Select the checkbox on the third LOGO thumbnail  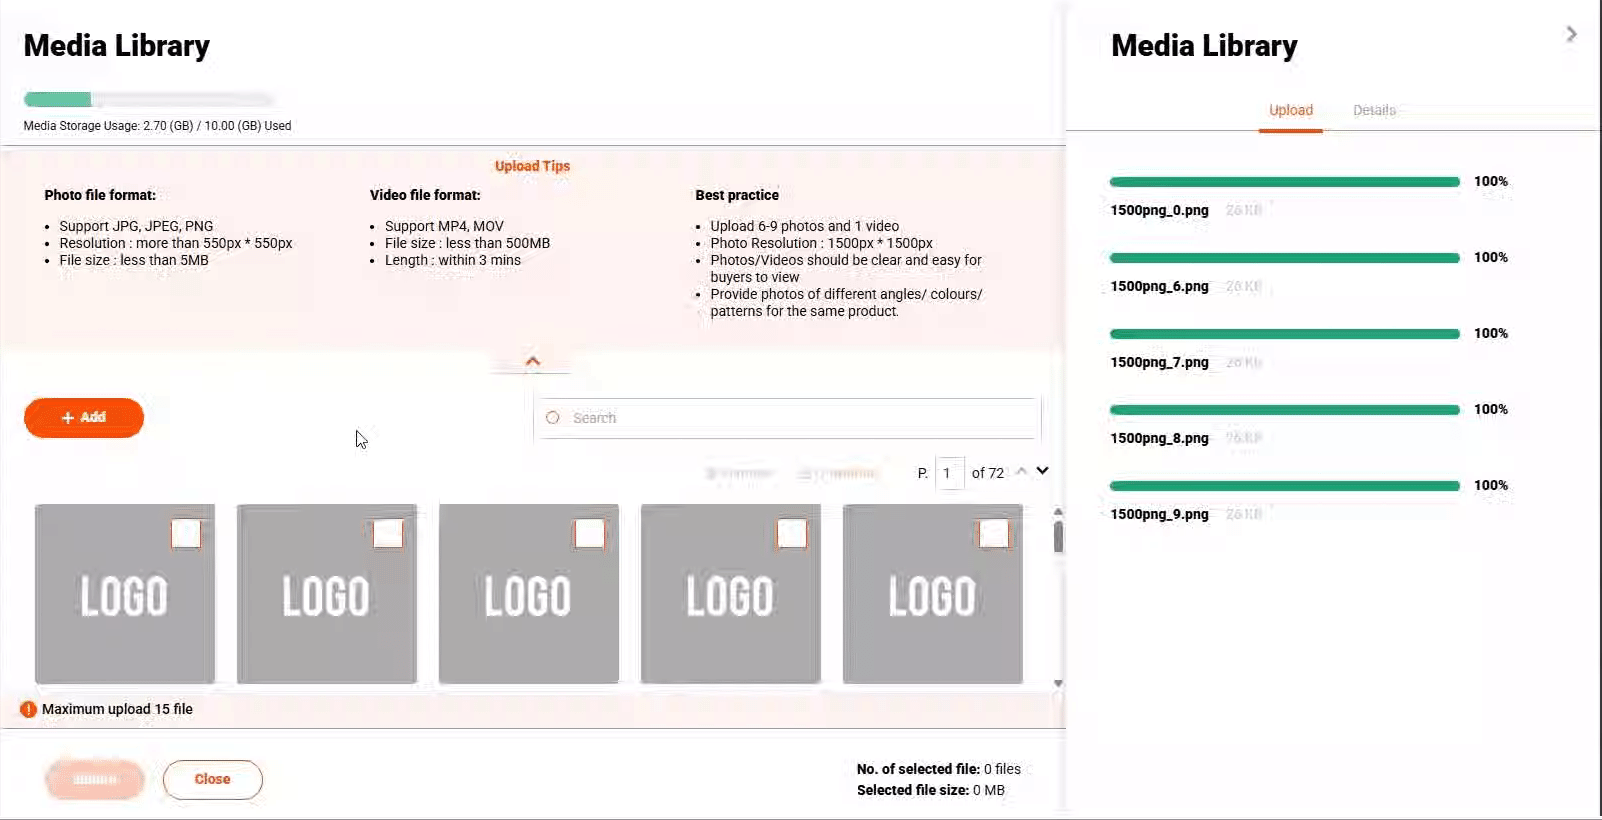click(x=590, y=534)
